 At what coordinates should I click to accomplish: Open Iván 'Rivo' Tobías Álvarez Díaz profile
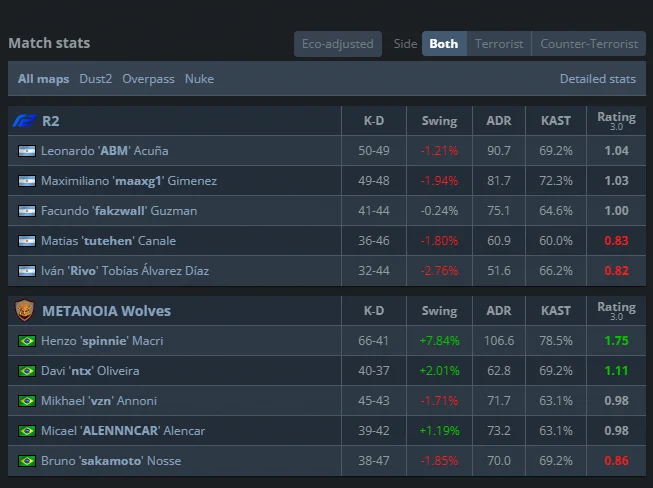point(125,271)
